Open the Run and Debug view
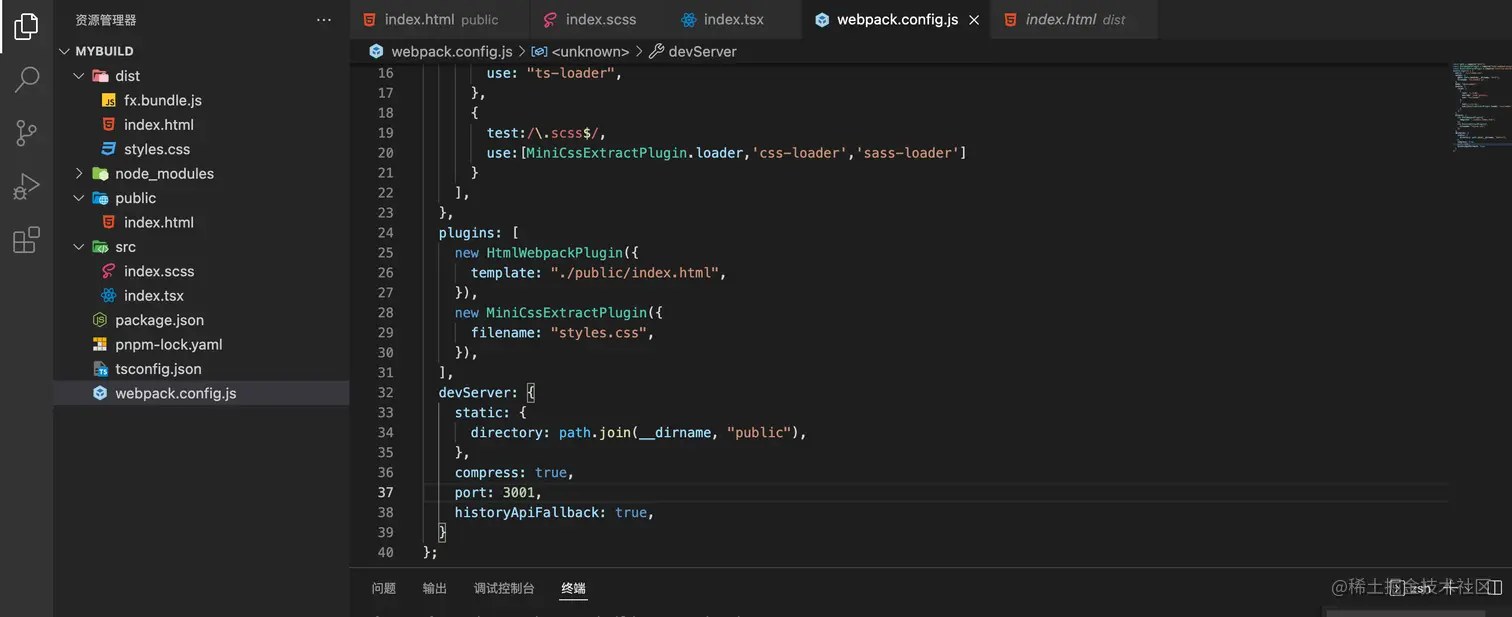This screenshot has width=1512, height=617. pyautogui.click(x=27, y=186)
